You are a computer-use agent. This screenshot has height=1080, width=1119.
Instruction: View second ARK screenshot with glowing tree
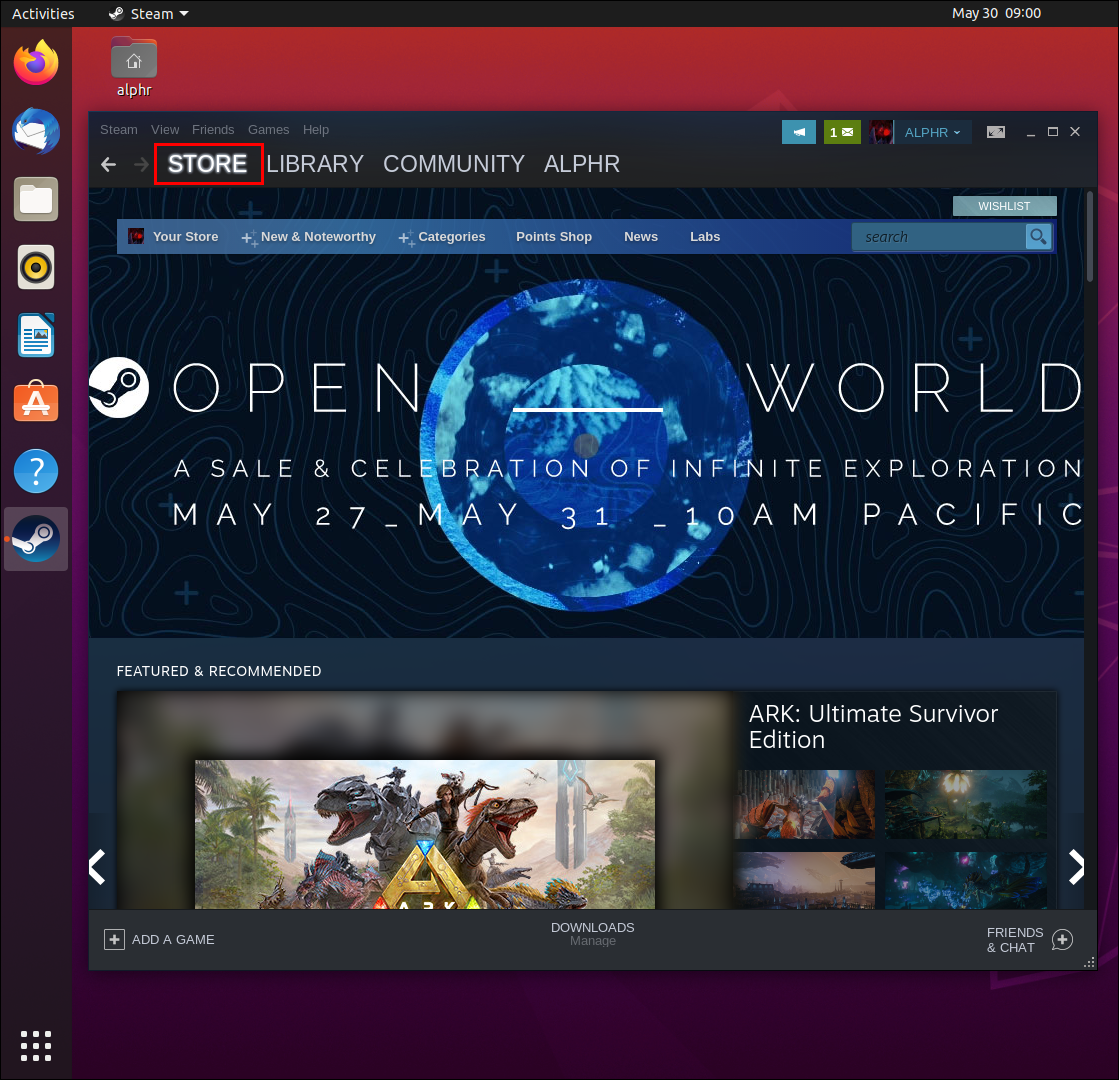966,804
